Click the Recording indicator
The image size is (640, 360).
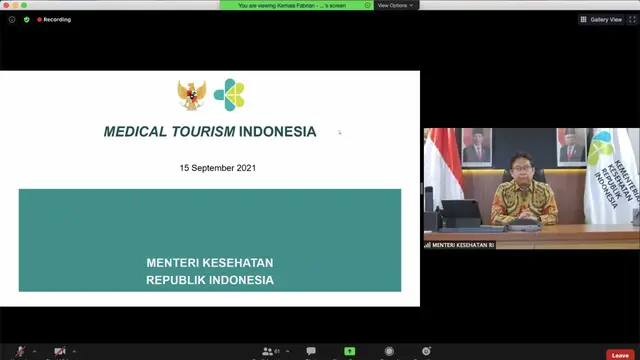[54, 20]
